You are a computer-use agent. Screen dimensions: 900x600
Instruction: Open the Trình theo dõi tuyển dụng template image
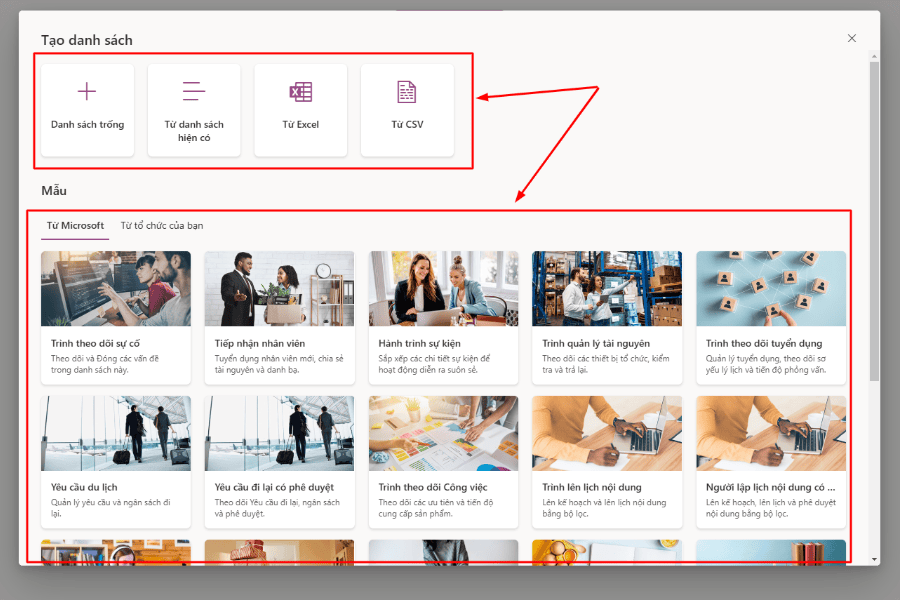coord(771,288)
